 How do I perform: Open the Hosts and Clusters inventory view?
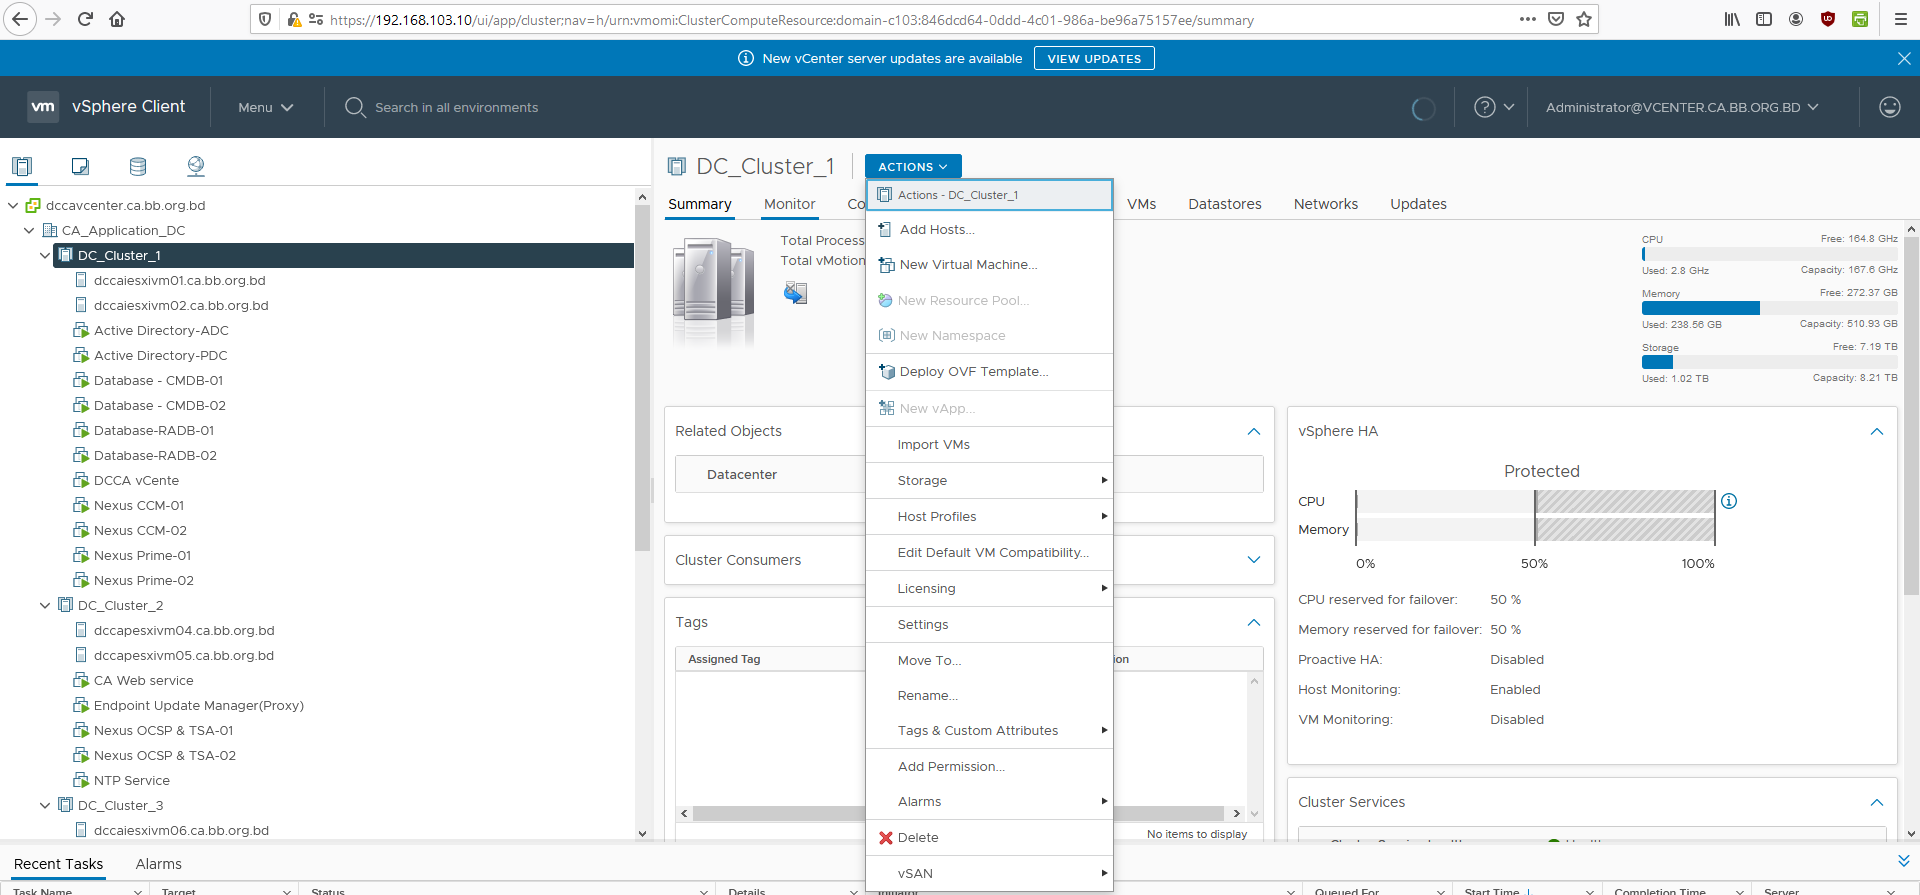point(22,166)
